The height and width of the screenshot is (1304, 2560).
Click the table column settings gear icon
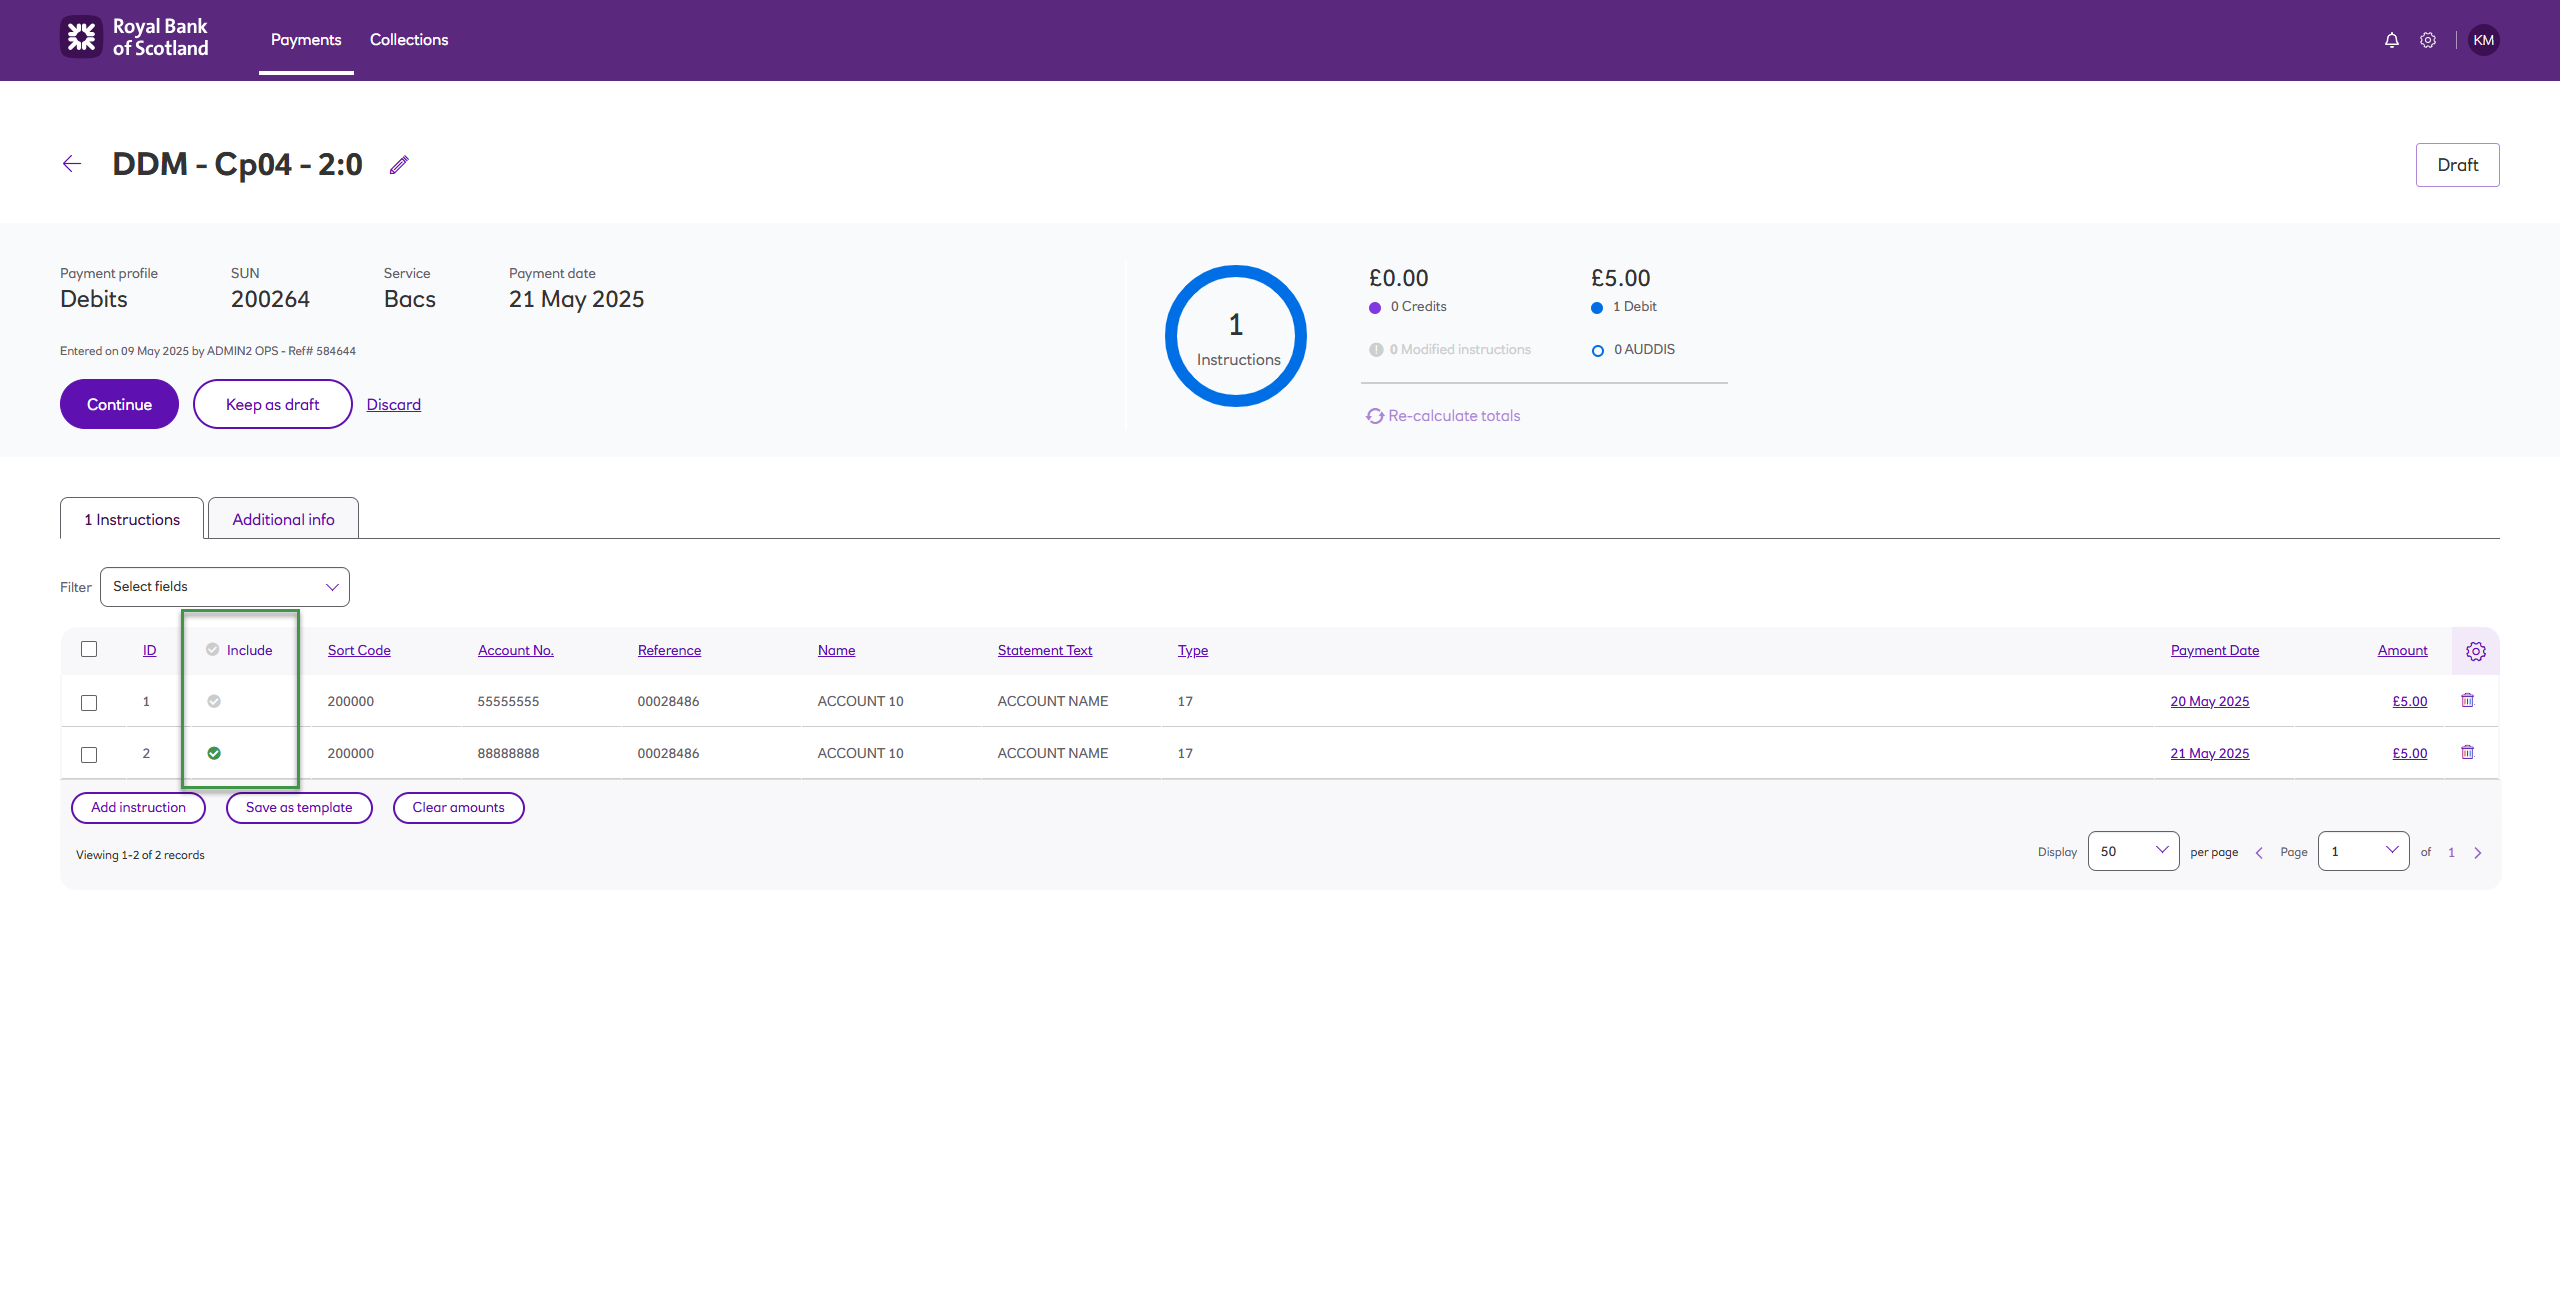2475,651
